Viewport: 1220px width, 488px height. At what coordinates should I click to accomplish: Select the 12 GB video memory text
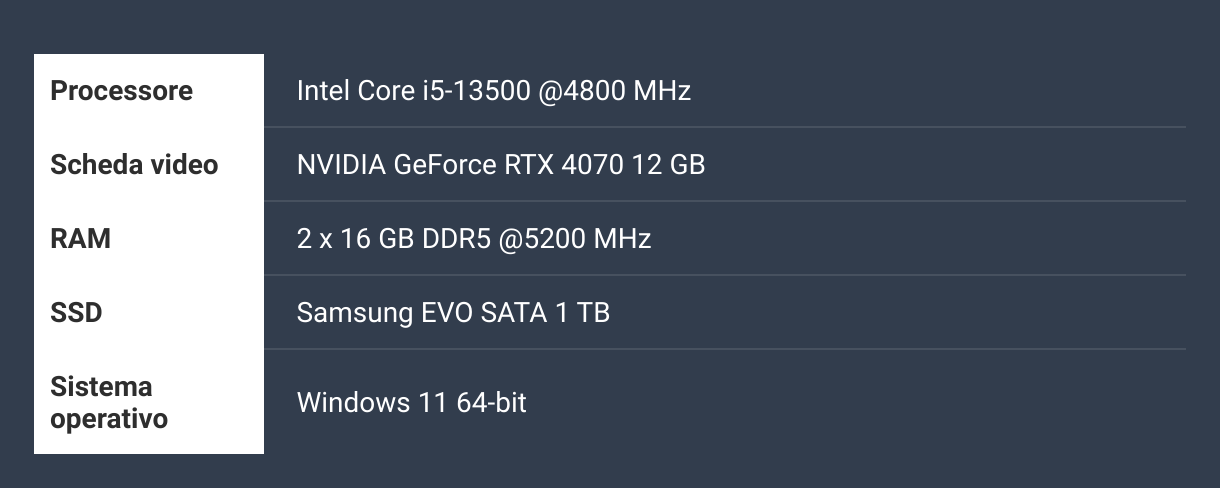click(x=668, y=165)
